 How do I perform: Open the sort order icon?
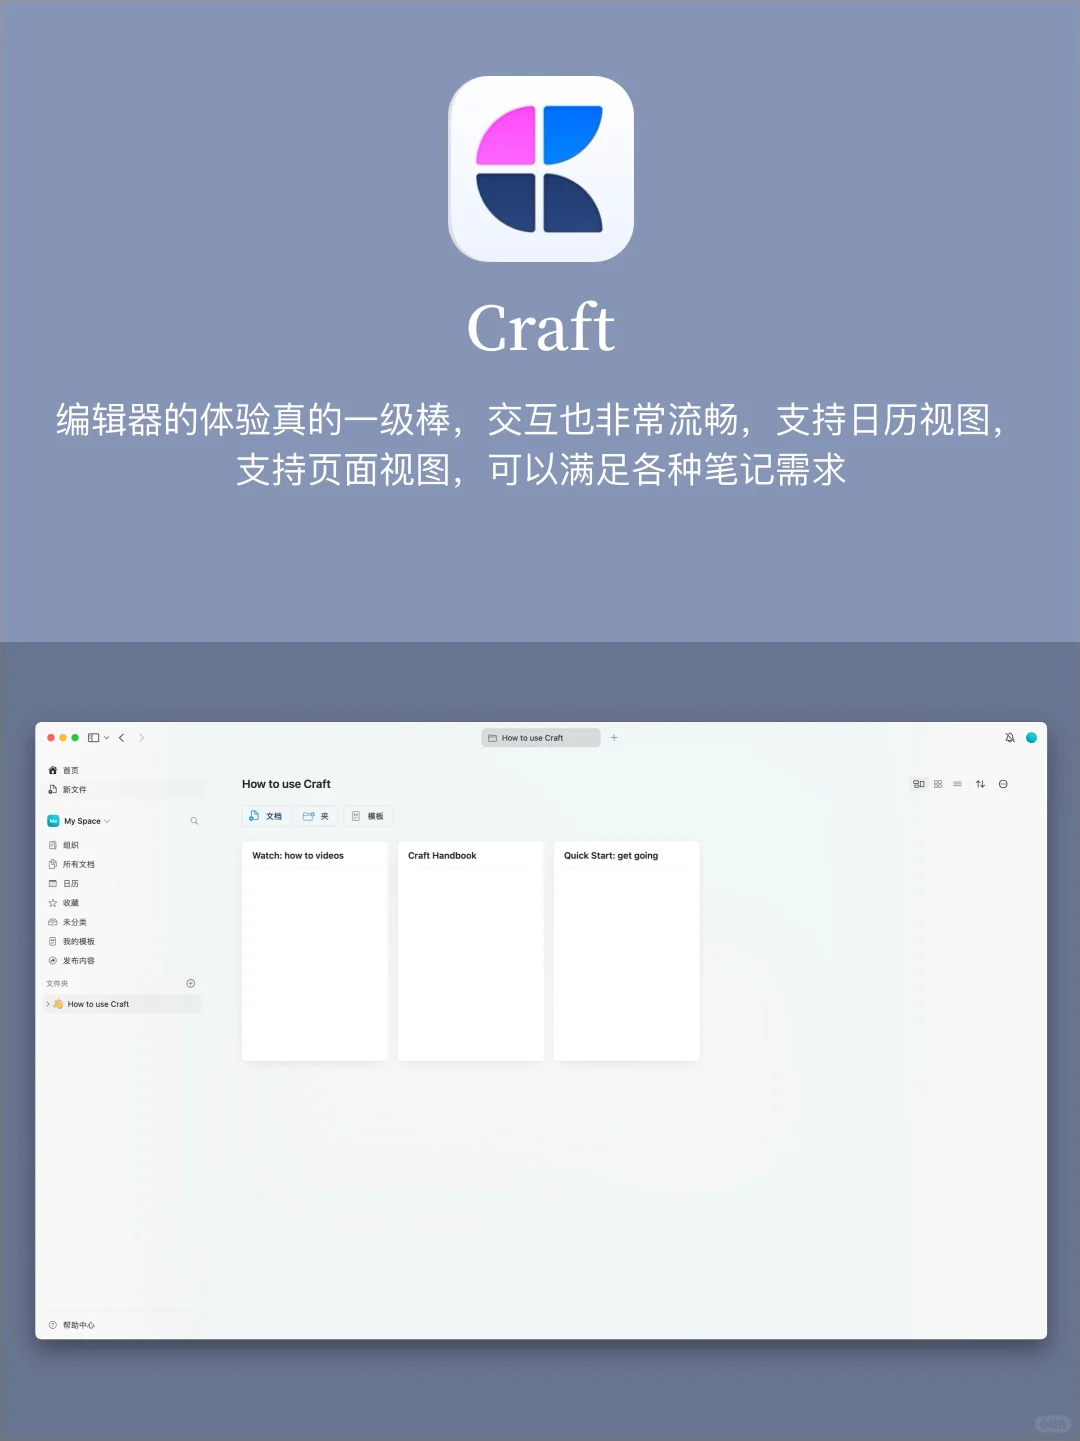pyautogui.click(x=980, y=784)
